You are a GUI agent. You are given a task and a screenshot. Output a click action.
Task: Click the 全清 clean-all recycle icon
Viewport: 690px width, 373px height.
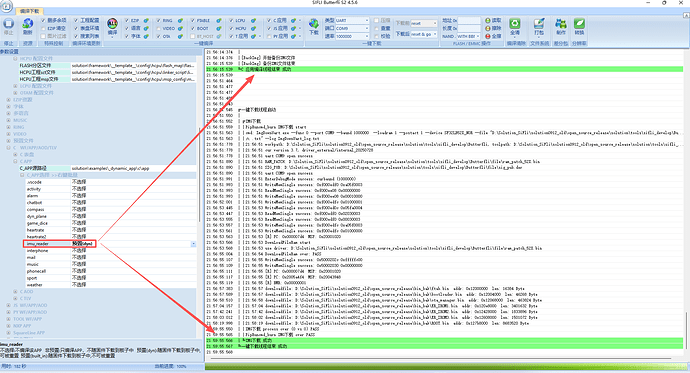514,23
